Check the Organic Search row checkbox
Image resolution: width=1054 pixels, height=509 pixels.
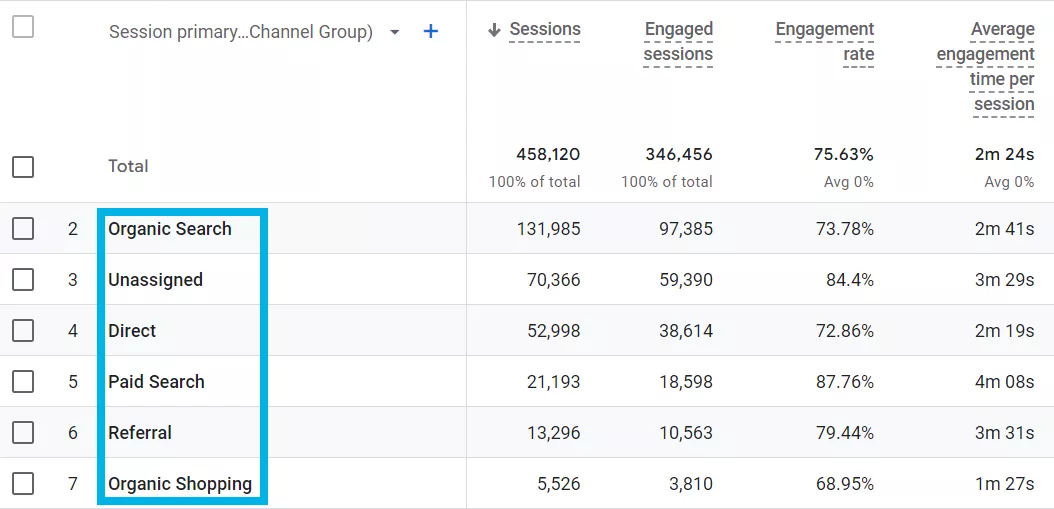23,229
